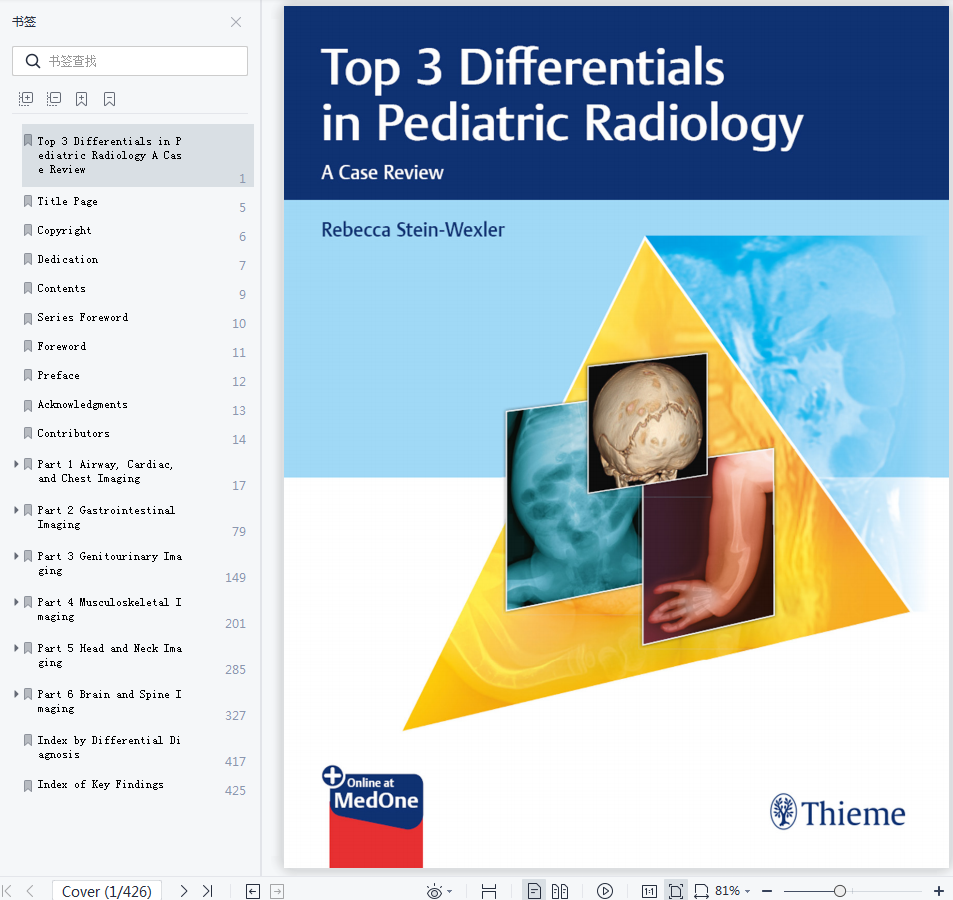
Task: Open eye protection mode dropdown arrow
Action: [450, 891]
